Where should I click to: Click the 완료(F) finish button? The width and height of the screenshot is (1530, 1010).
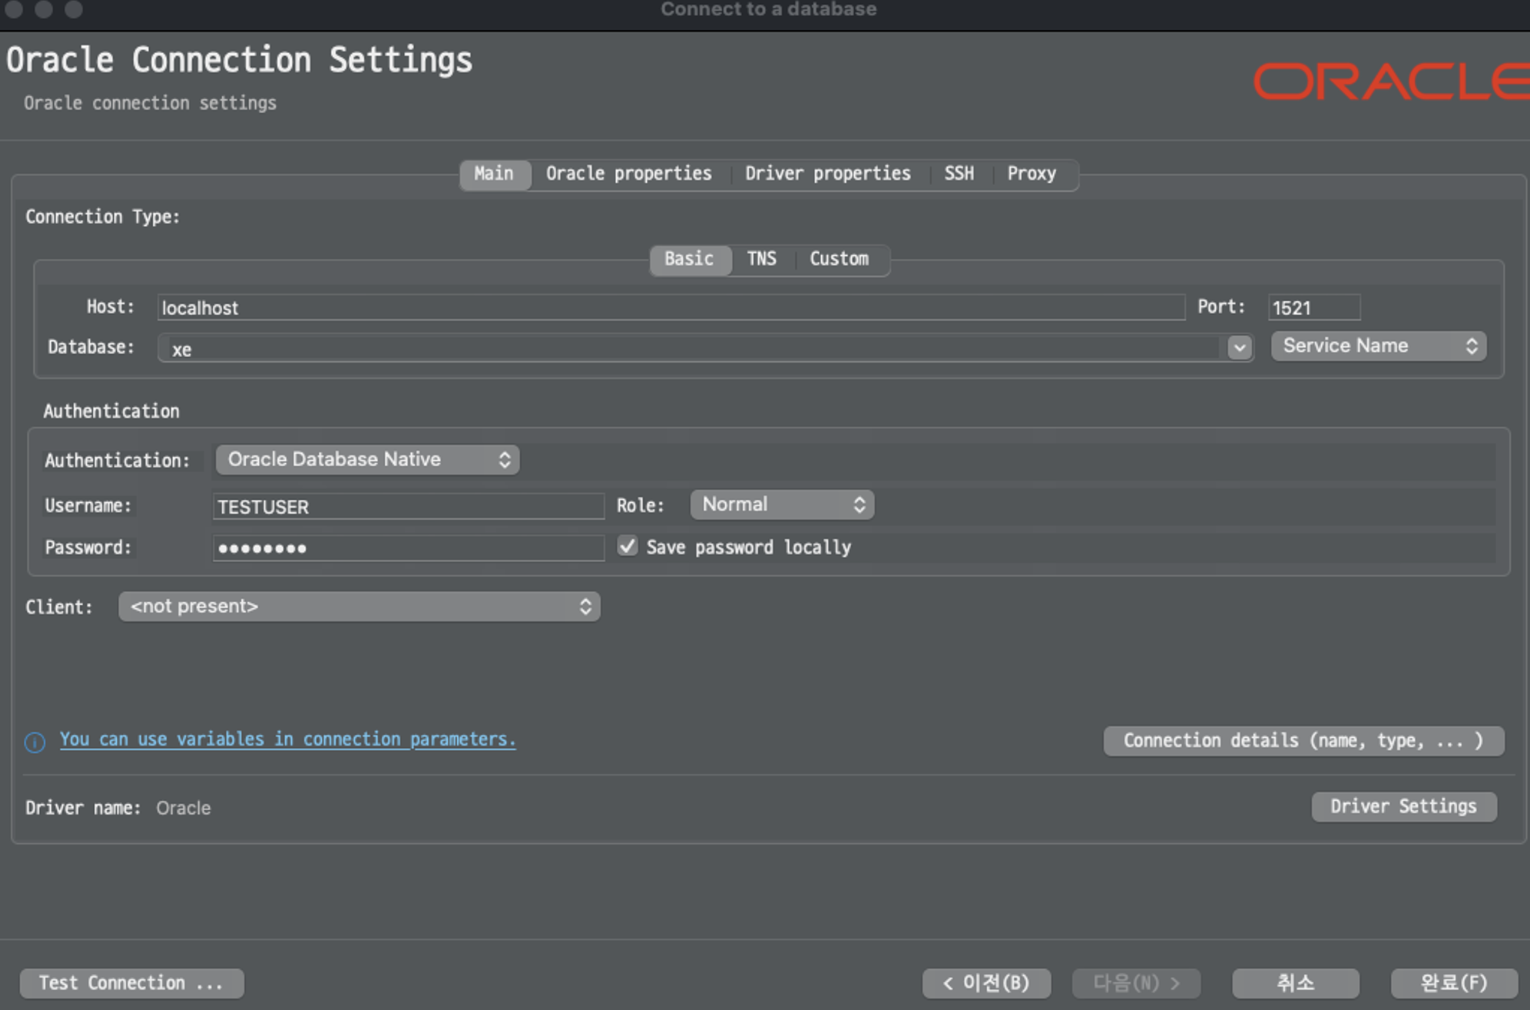click(x=1455, y=983)
